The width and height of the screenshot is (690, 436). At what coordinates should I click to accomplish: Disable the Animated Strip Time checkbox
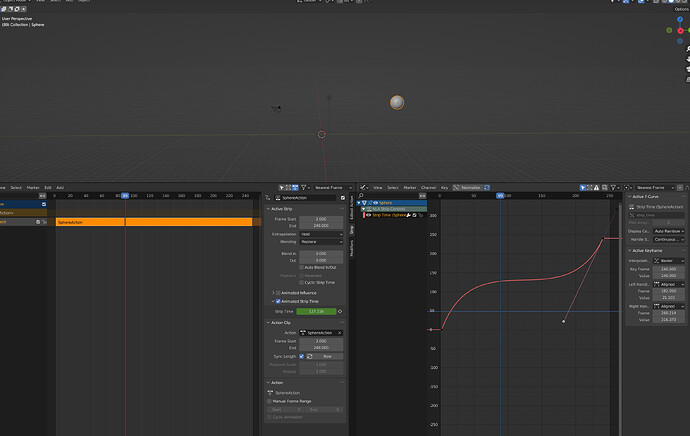click(x=278, y=301)
